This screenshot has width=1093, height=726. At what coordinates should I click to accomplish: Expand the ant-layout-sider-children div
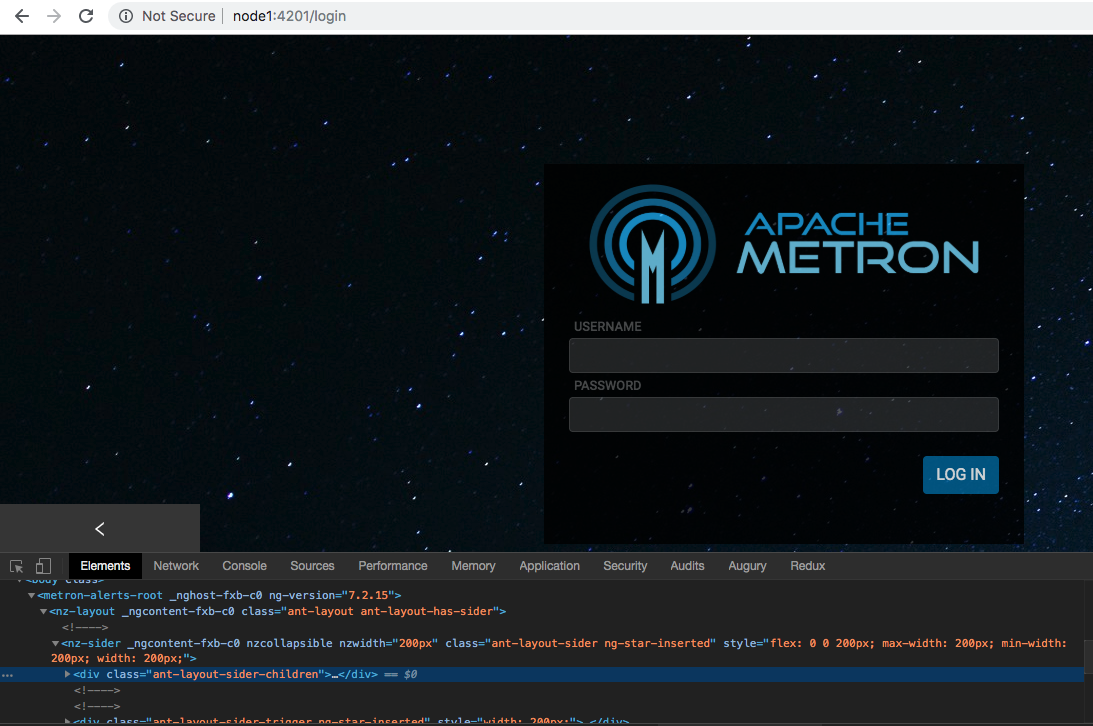tap(67, 674)
